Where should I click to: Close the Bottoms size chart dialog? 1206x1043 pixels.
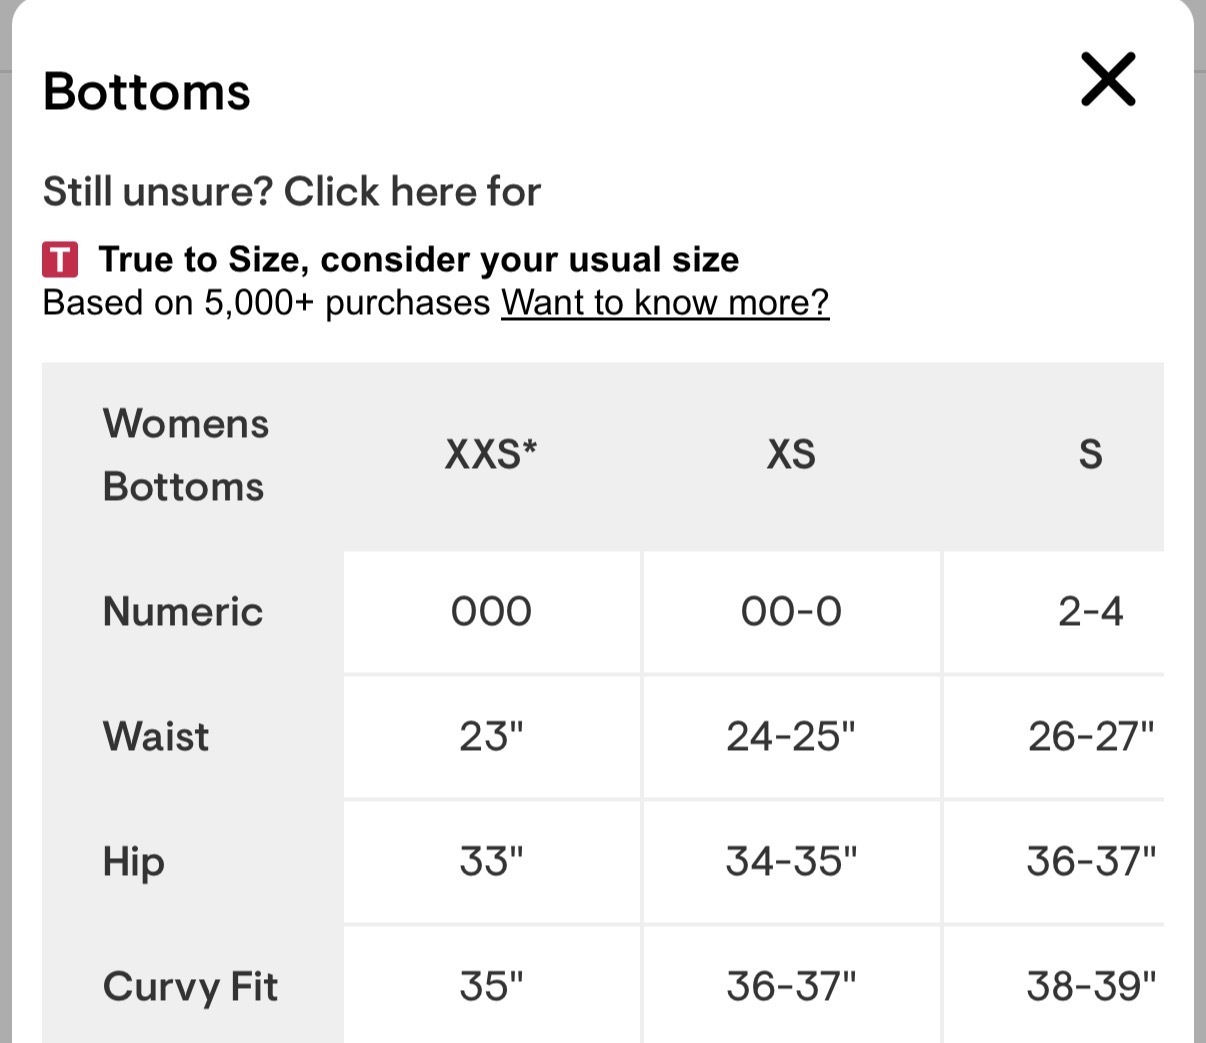coord(1108,79)
